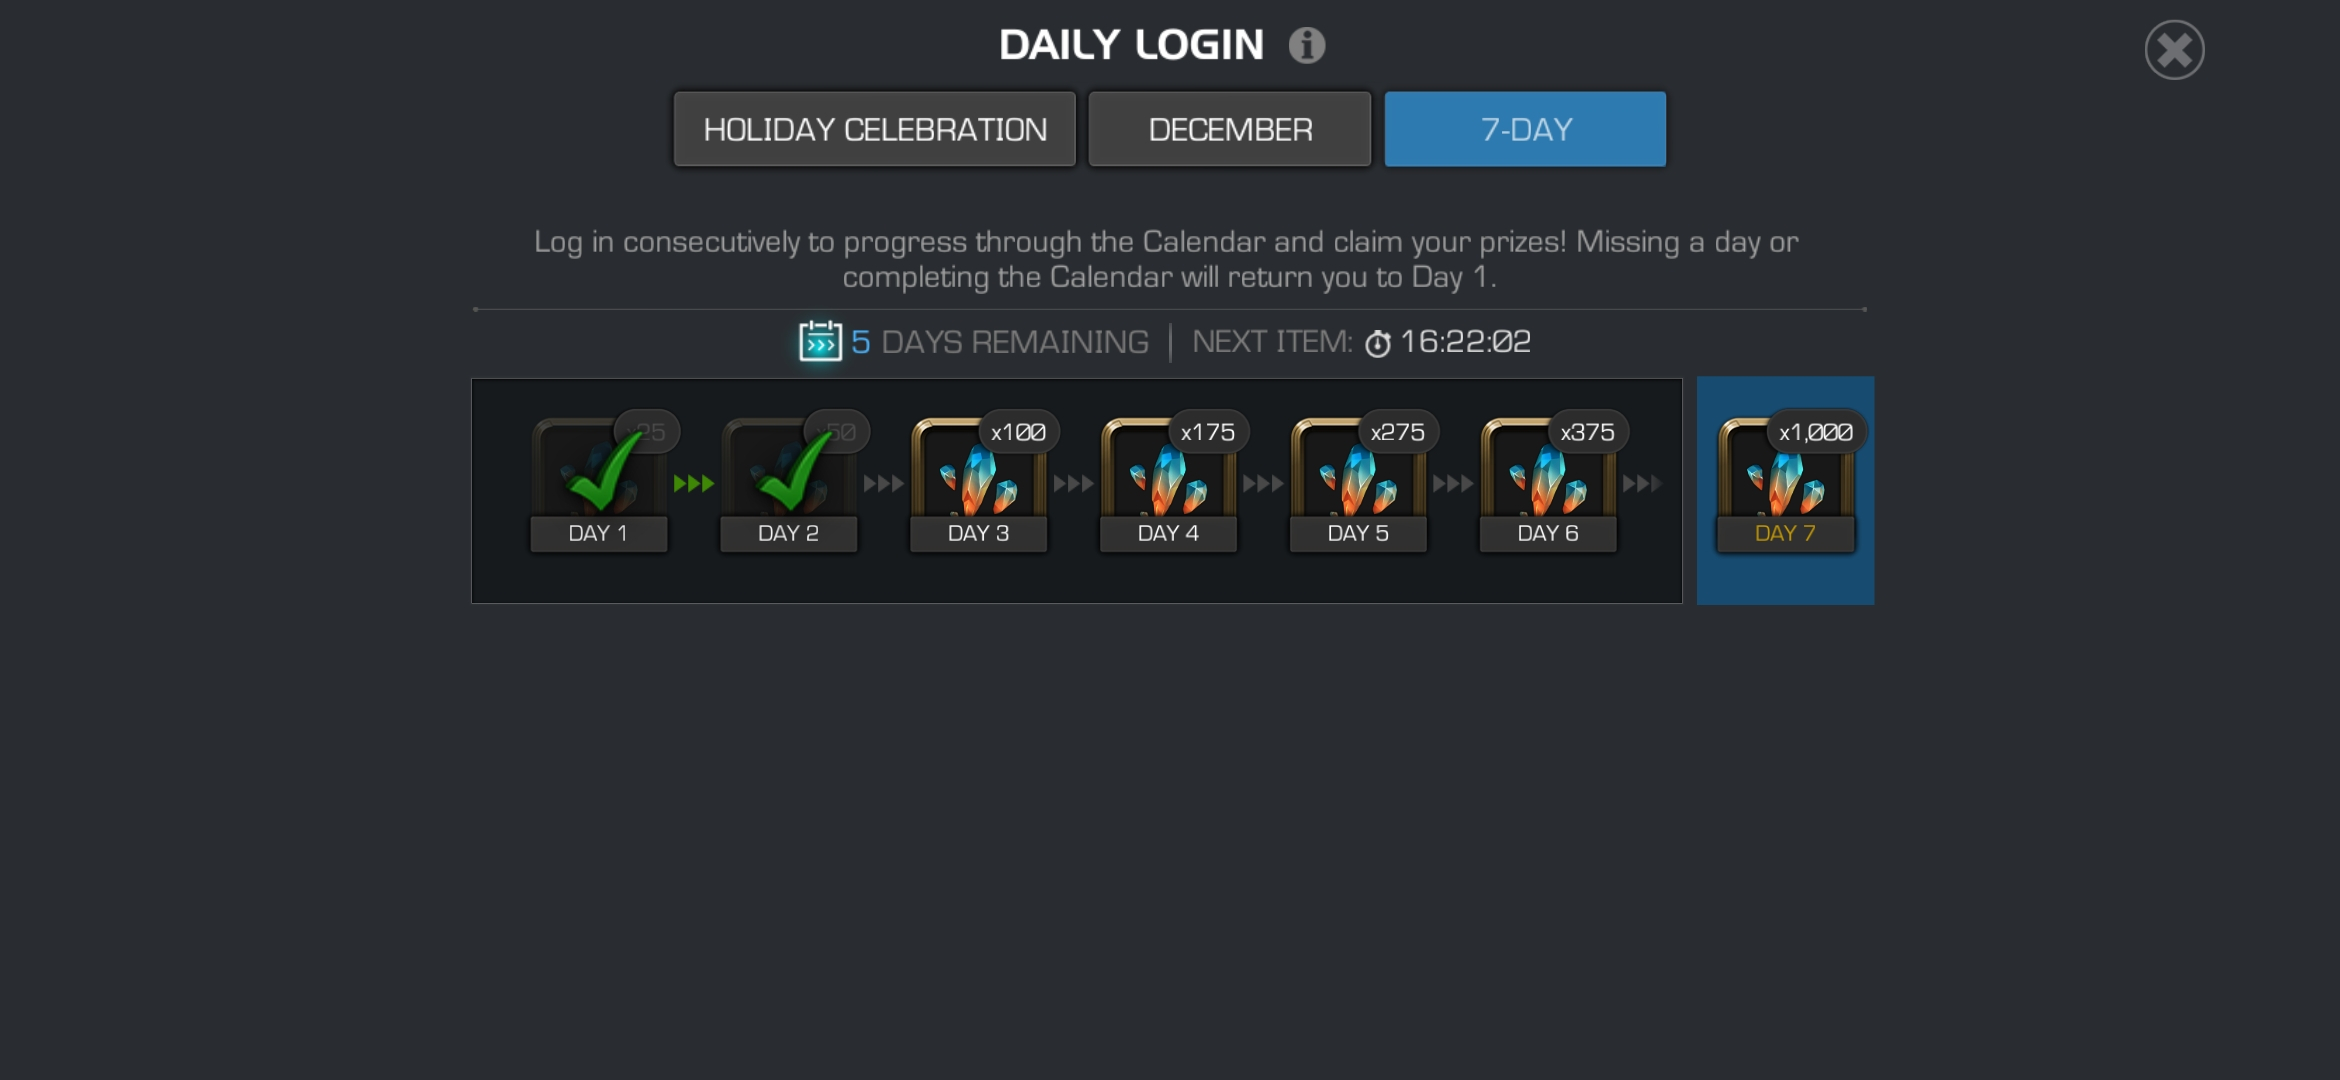View the Day 7 x1,000 crystal reward
This screenshot has width=2340, height=1080.
[1786, 482]
